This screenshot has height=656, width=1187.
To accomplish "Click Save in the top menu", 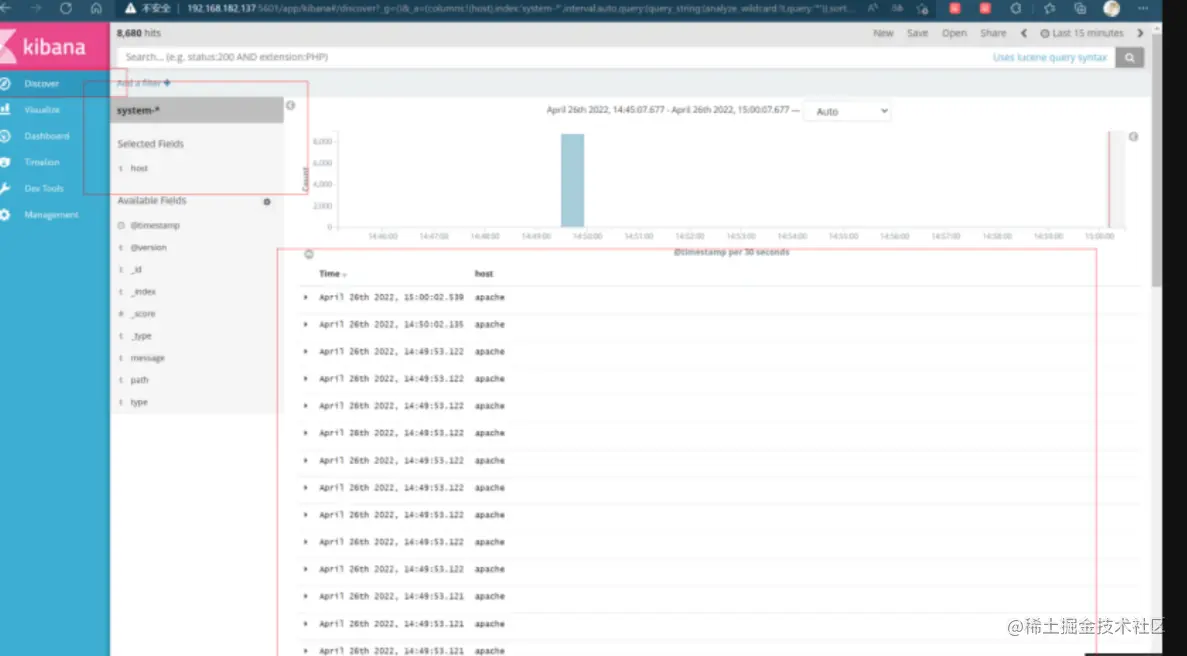I will coord(918,33).
